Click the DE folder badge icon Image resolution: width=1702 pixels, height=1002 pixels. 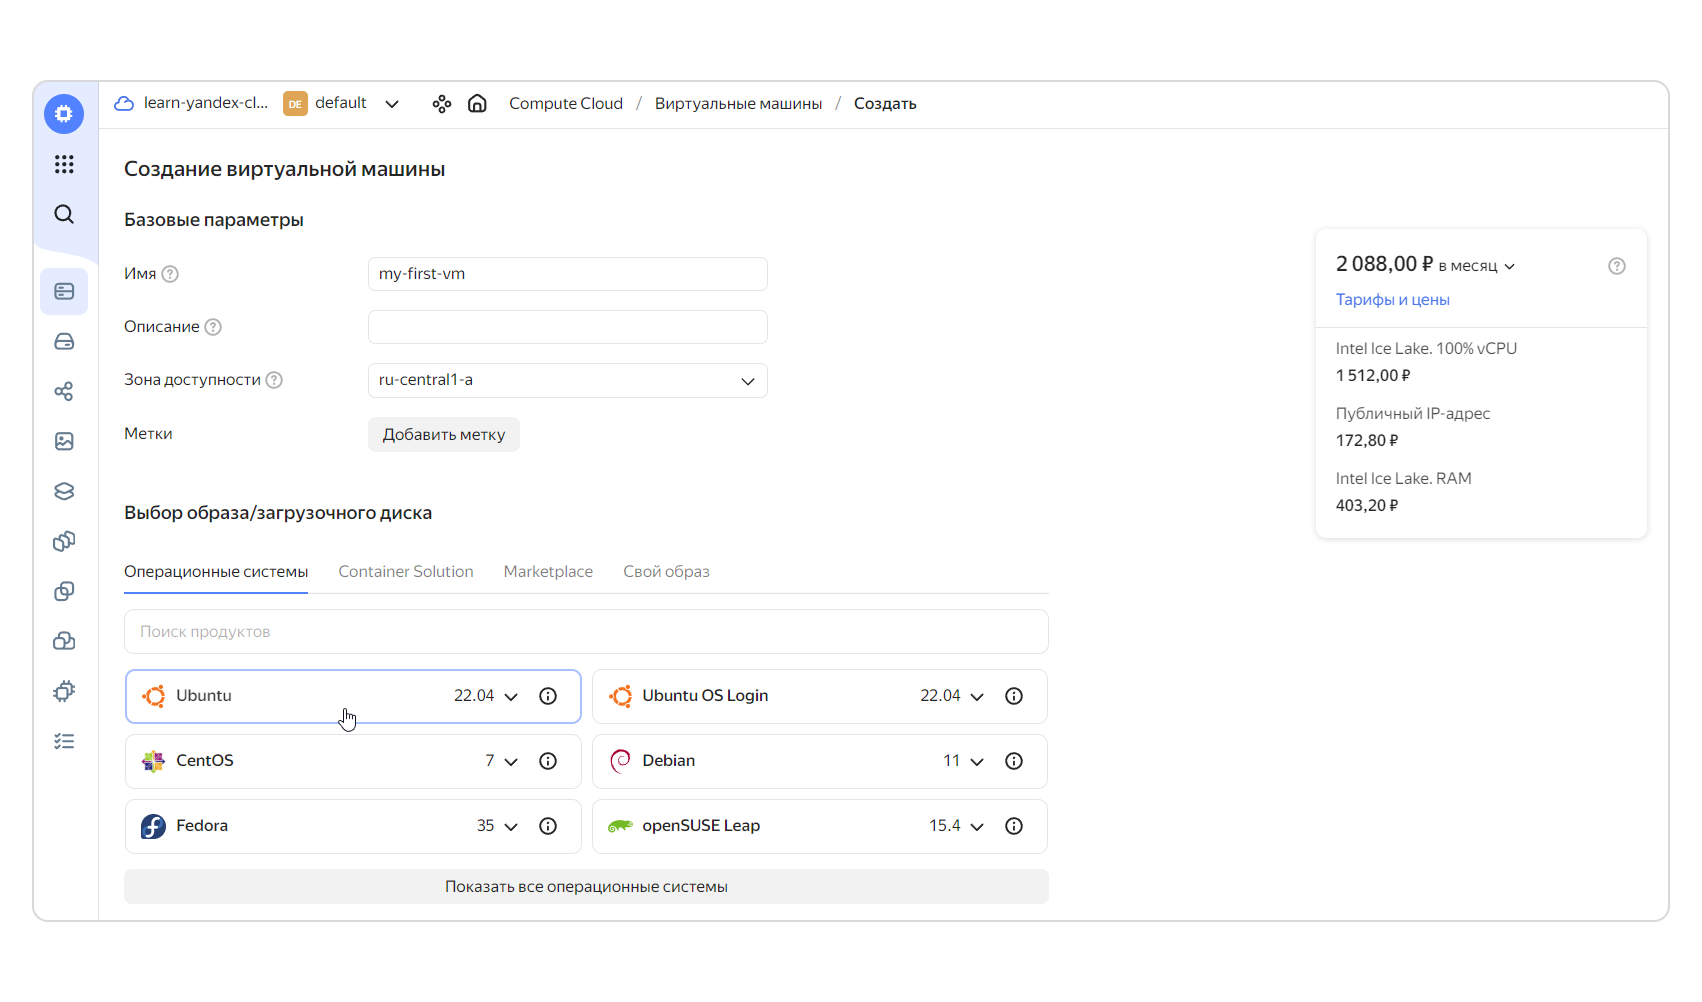pyautogui.click(x=295, y=103)
